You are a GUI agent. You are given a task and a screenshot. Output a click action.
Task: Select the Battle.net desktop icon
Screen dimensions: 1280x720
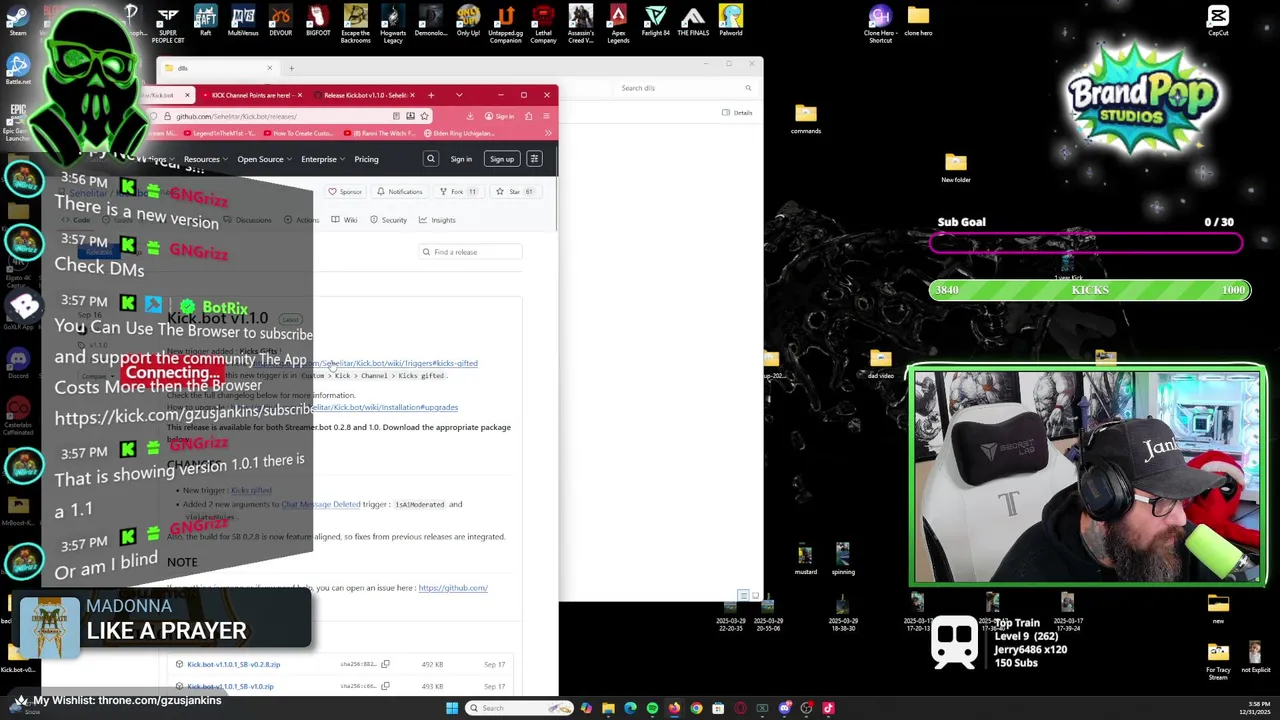(x=18, y=68)
